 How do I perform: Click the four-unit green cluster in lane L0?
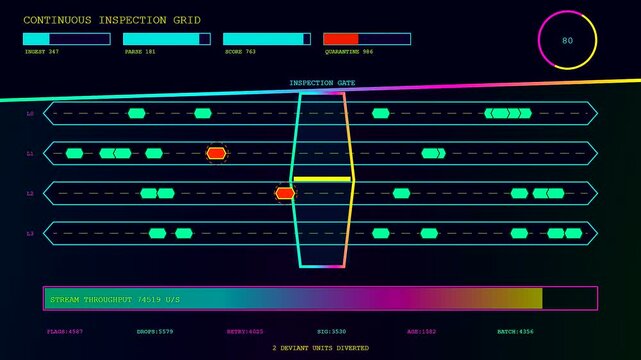tap(508, 114)
